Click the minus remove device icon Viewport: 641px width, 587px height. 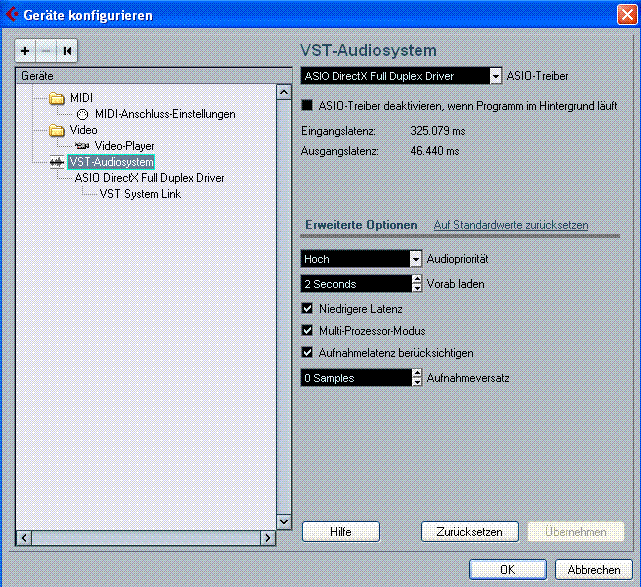click(46, 51)
